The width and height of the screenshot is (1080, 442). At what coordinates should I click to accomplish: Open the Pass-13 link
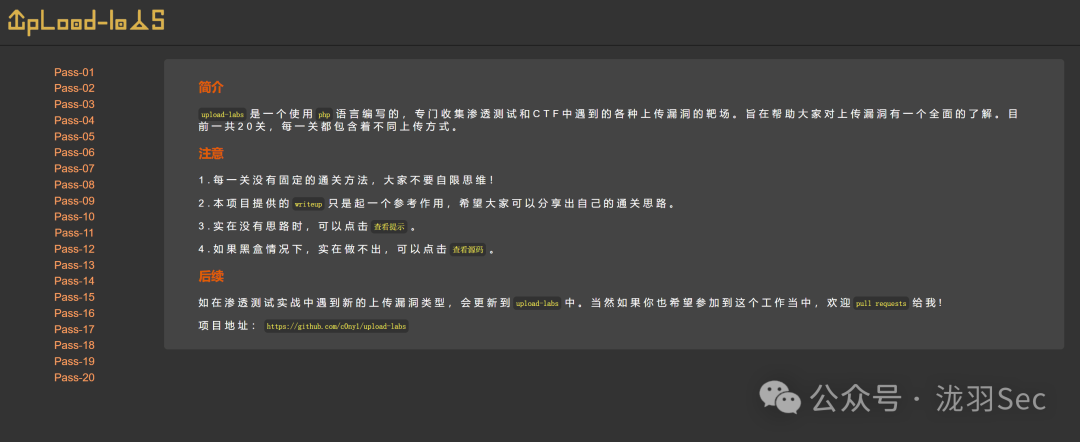tap(74, 265)
